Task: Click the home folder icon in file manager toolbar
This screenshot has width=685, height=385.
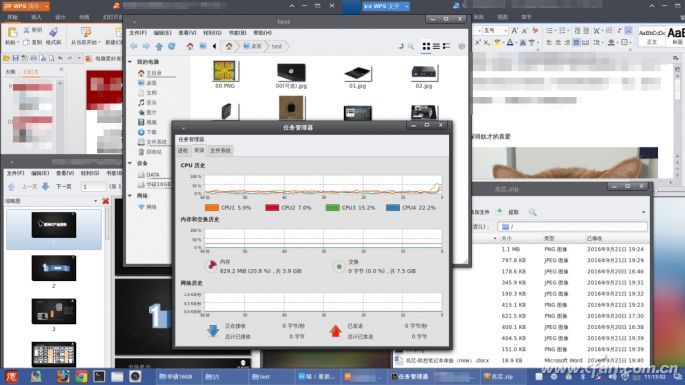Action: 190,46
